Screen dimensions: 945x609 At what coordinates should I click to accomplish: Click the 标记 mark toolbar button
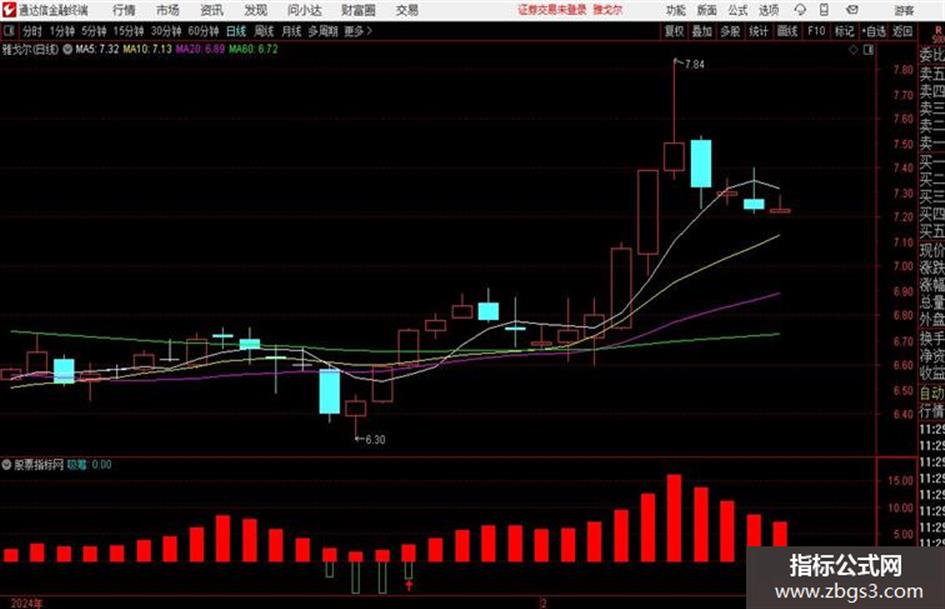(x=844, y=31)
